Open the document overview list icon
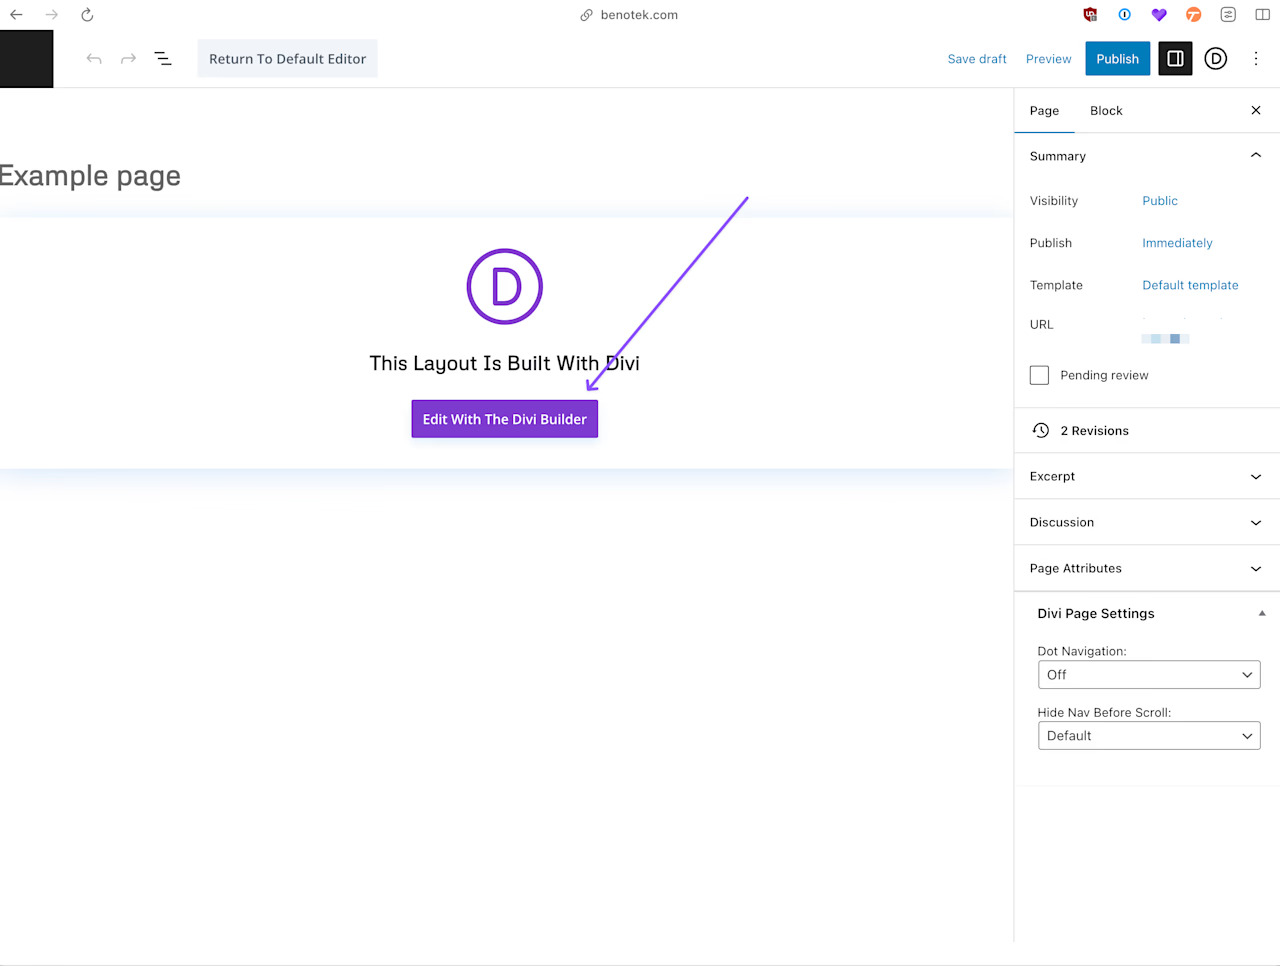The height and width of the screenshot is (966, 1280). tap(163, 59)
